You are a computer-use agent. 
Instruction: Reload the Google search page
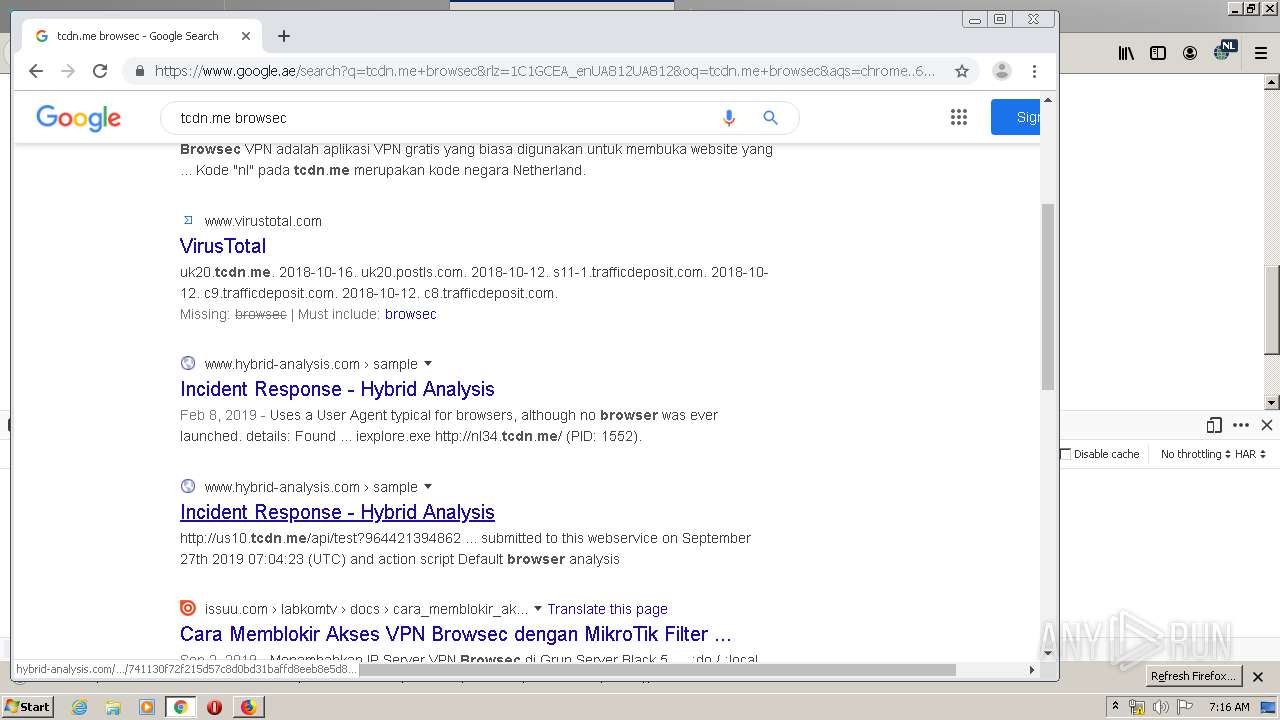100,71
